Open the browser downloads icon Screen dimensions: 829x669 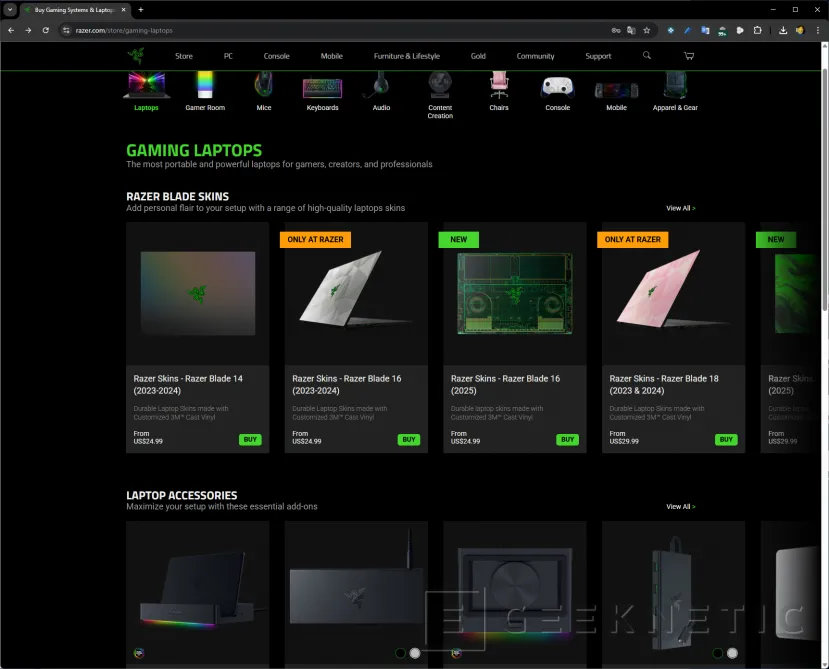click(783, 31)
